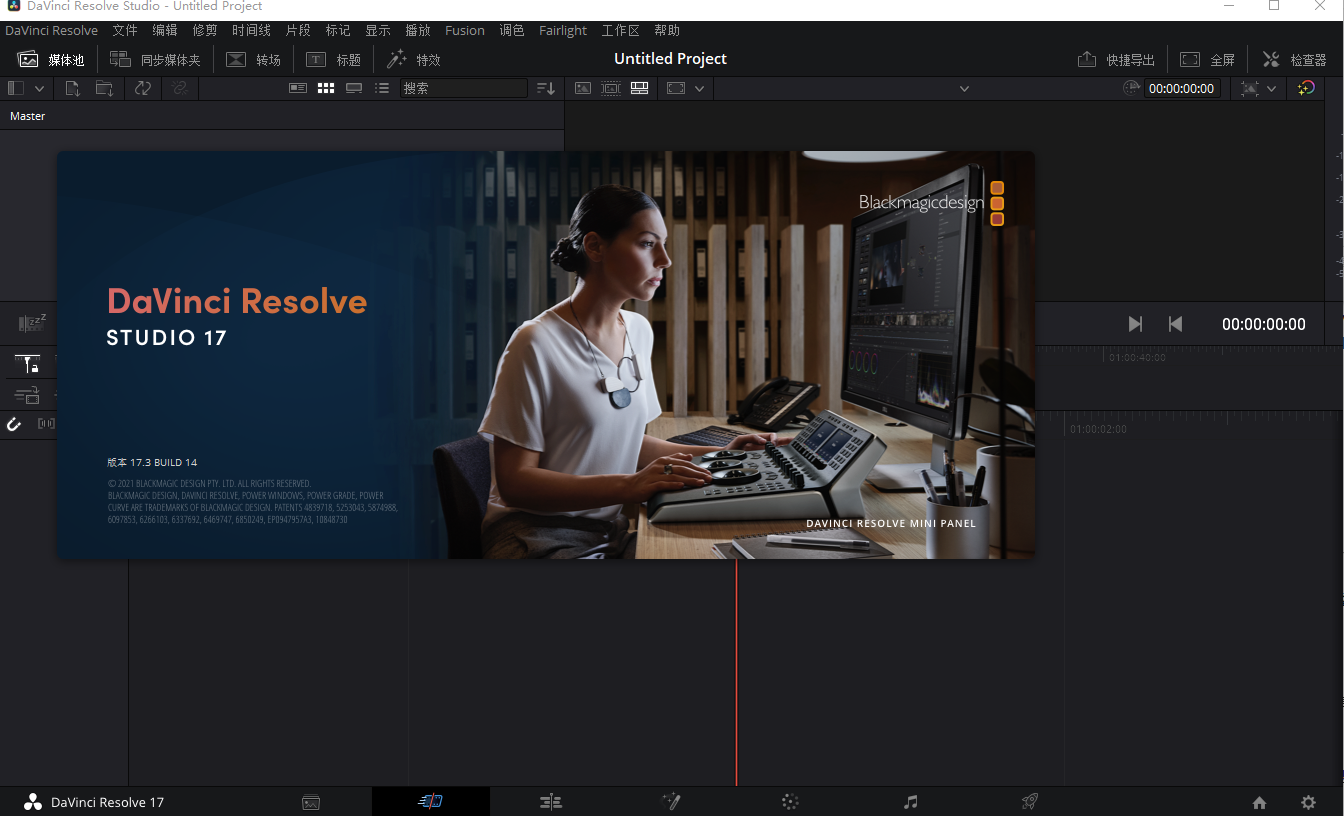Screen dimensions: 1344x816
Task: Click the DaVinci Resolve 17 logo
Action: point(33,802)
